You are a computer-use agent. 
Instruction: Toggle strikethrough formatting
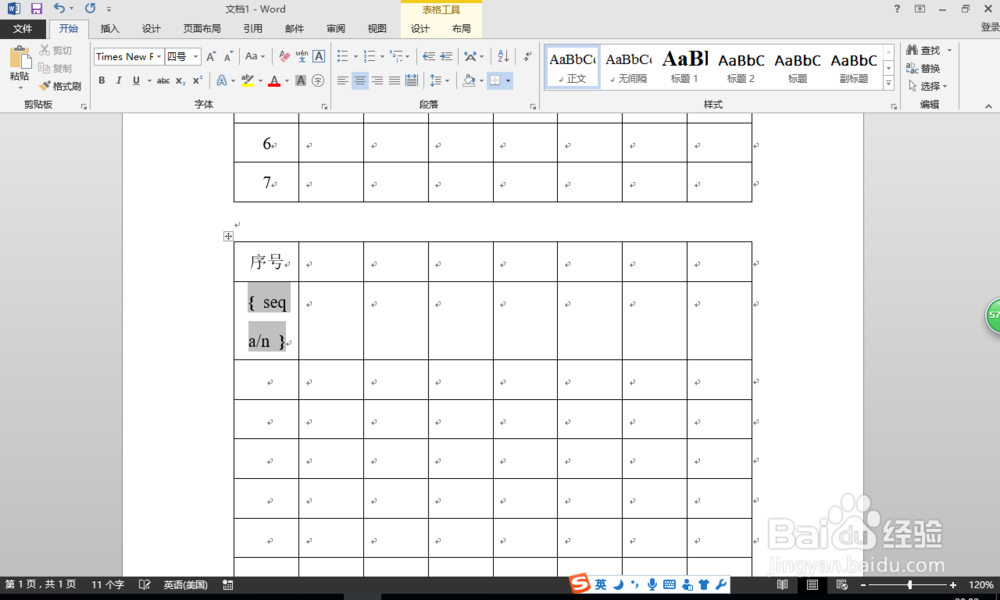pyautogui.click(x=164, y=80)
